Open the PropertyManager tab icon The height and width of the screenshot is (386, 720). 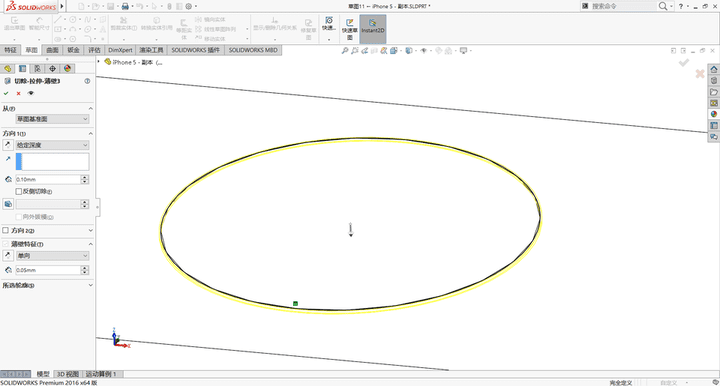22,68
